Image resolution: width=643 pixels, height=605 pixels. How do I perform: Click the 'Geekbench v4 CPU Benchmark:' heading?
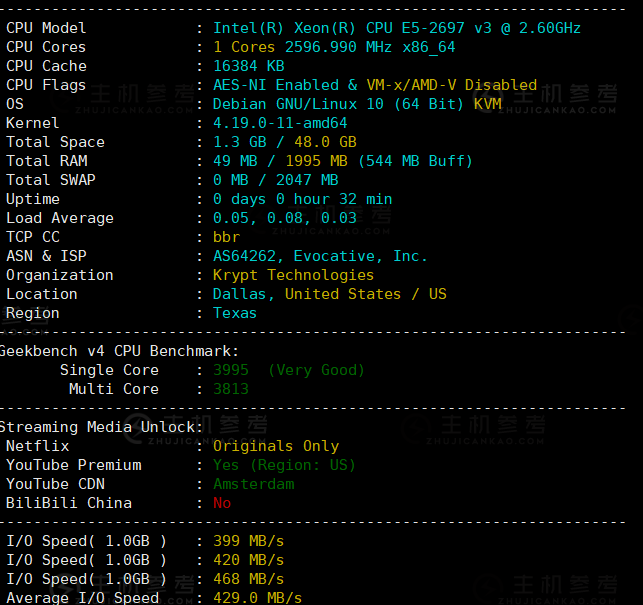click(x=119, y=351)
